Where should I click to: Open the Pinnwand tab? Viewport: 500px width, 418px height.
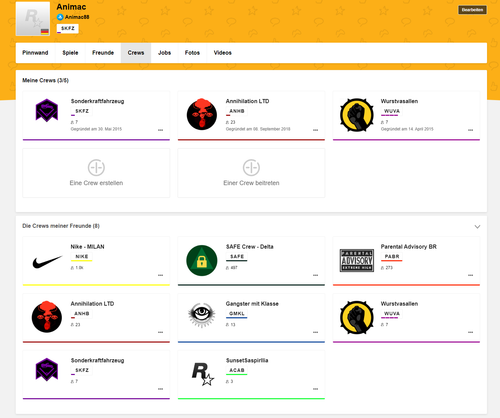tap(35, 53)
